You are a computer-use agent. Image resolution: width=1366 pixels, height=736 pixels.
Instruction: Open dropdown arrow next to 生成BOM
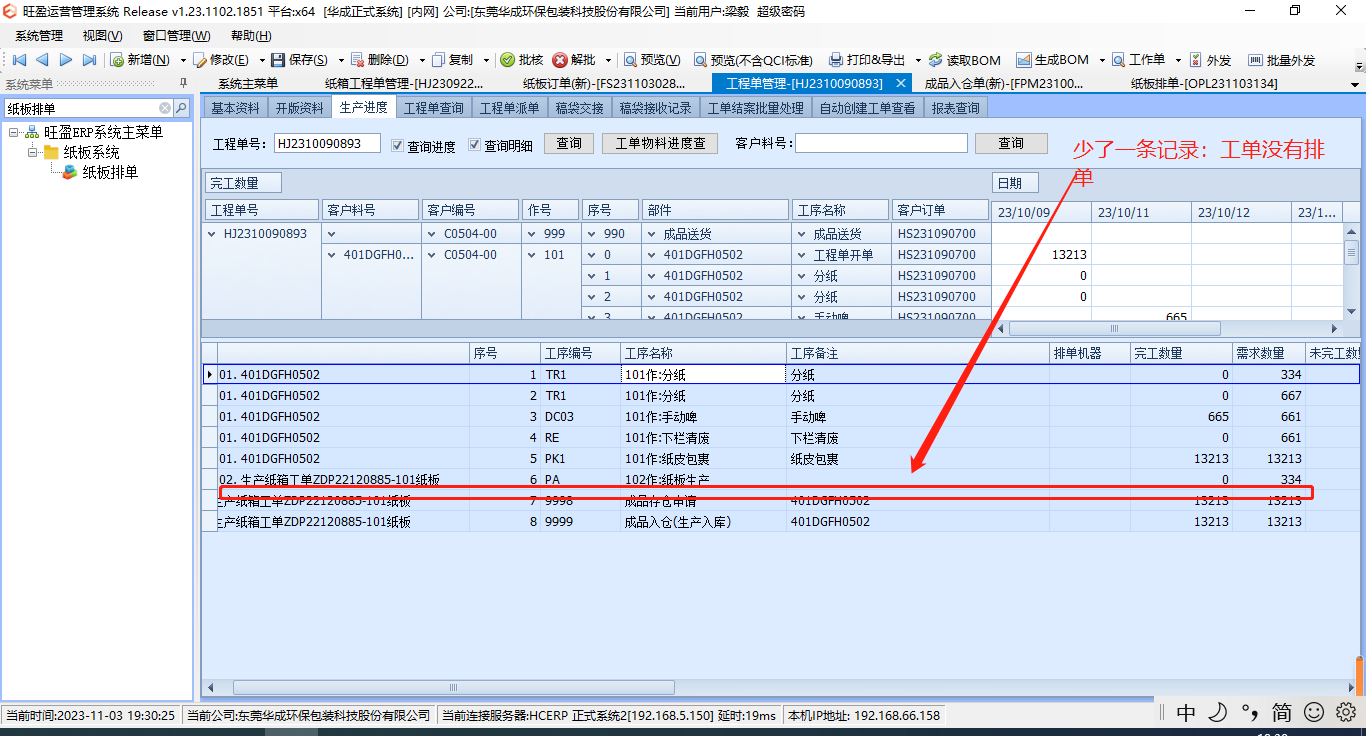click(x=1100, y=60)
